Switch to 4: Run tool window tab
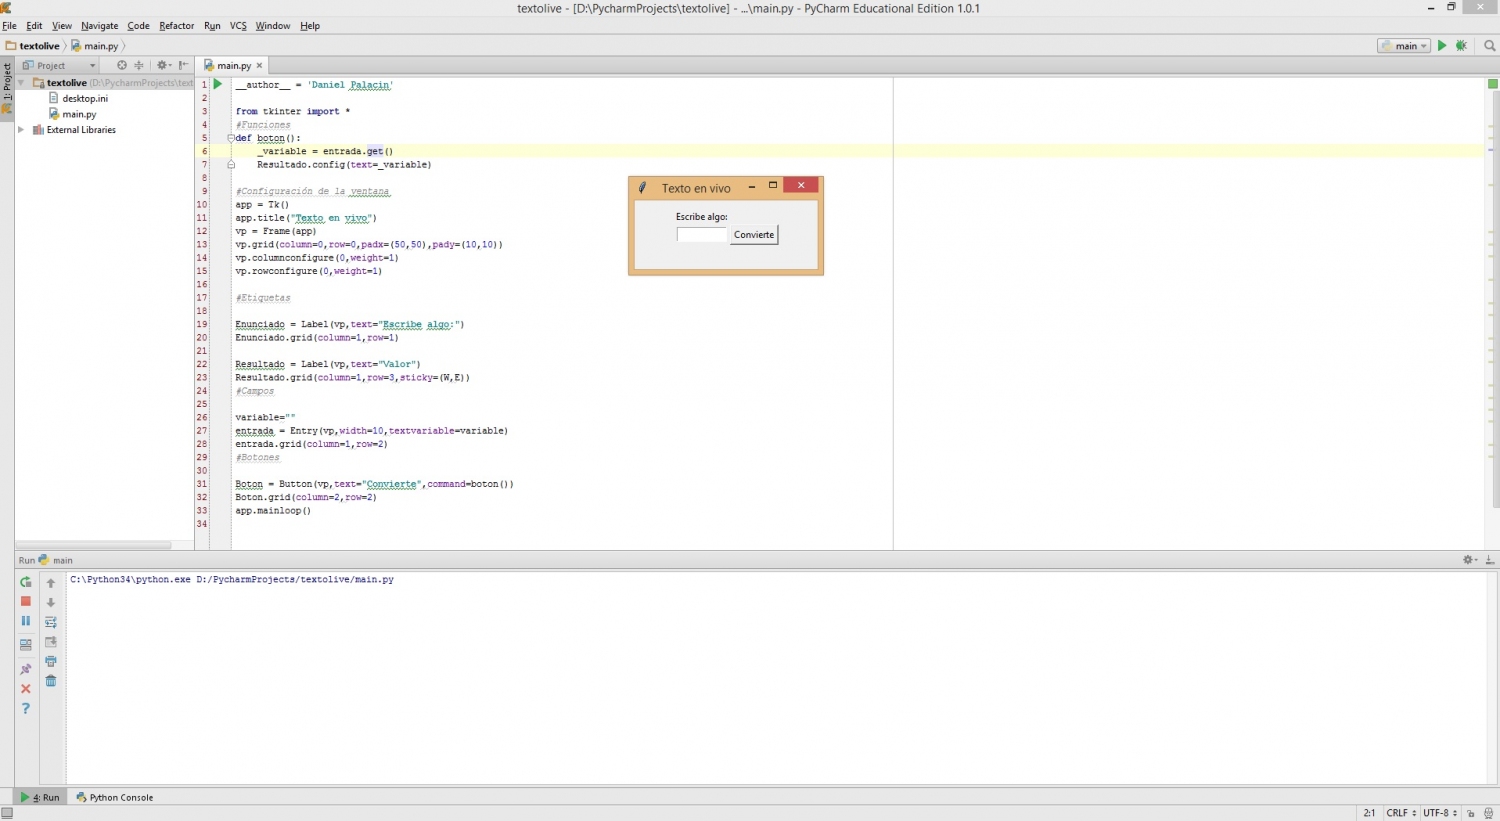The width and height of the screenshot is (1500, 821). click(41, 797)
